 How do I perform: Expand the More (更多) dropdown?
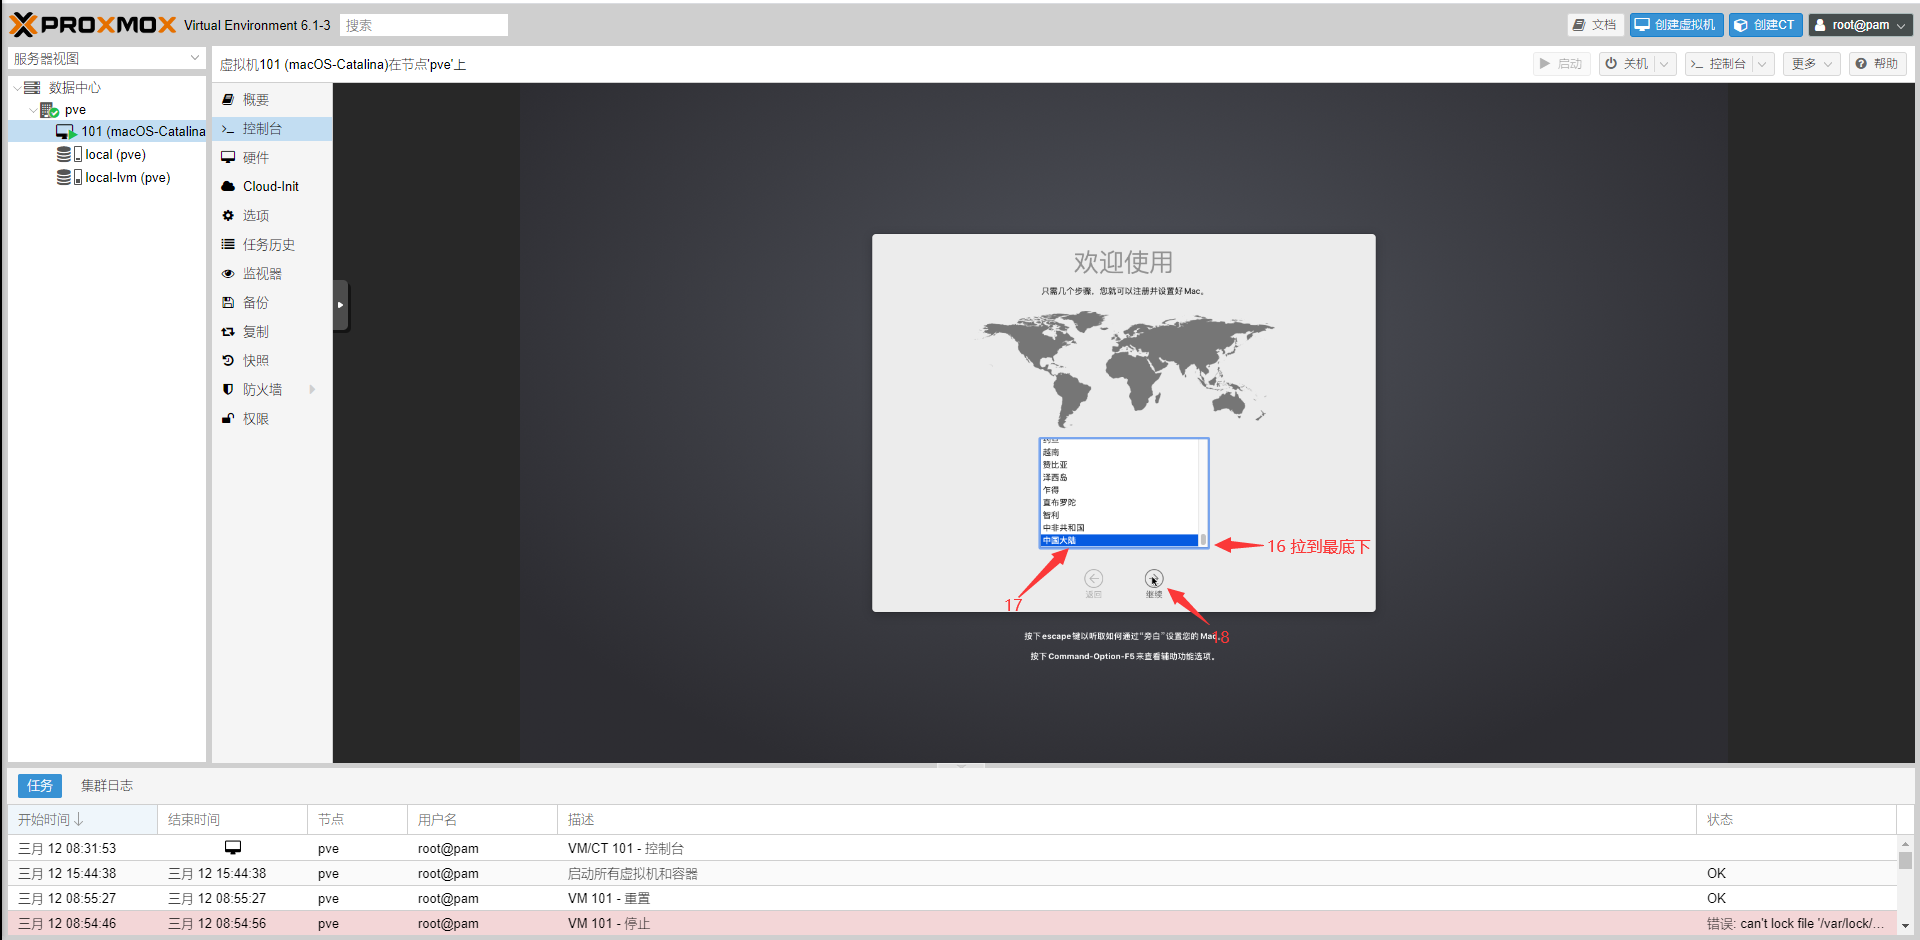1811,64
